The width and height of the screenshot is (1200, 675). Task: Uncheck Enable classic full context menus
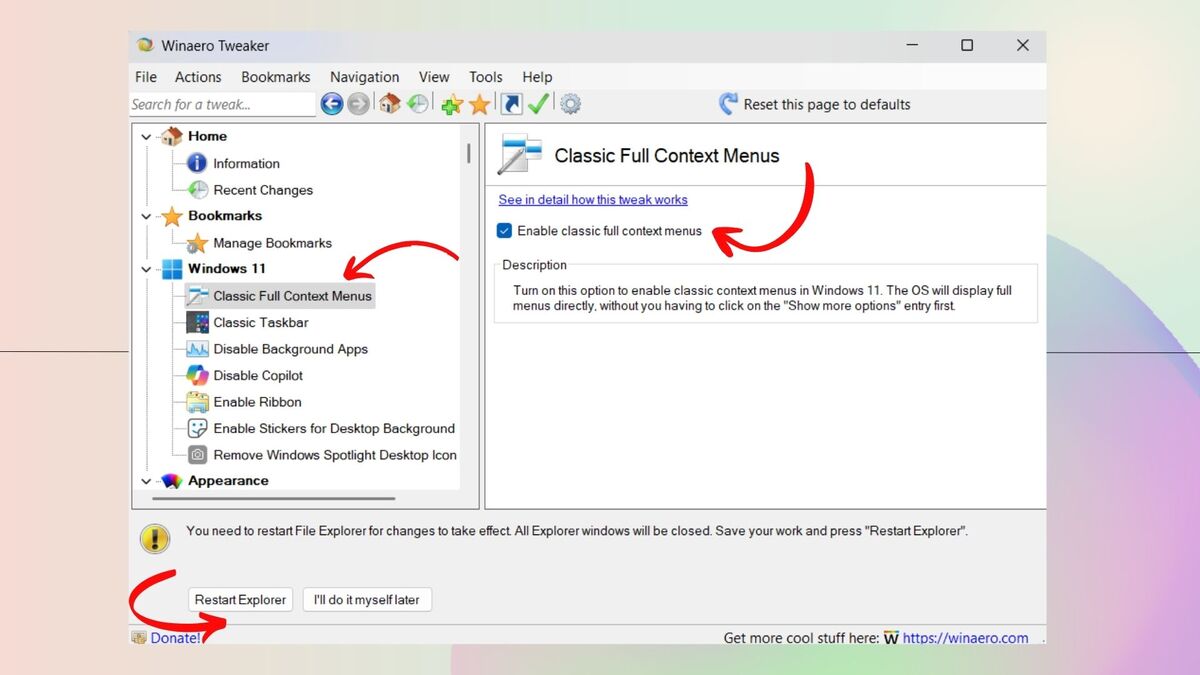point(504,231)
